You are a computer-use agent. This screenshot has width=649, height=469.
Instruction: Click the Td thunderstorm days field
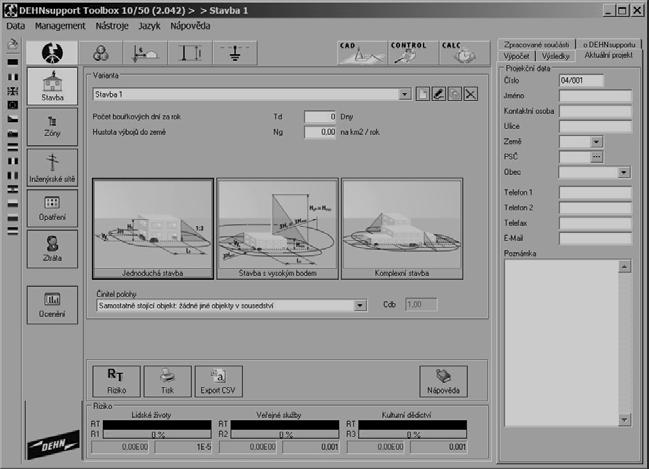tap(320, 117)
